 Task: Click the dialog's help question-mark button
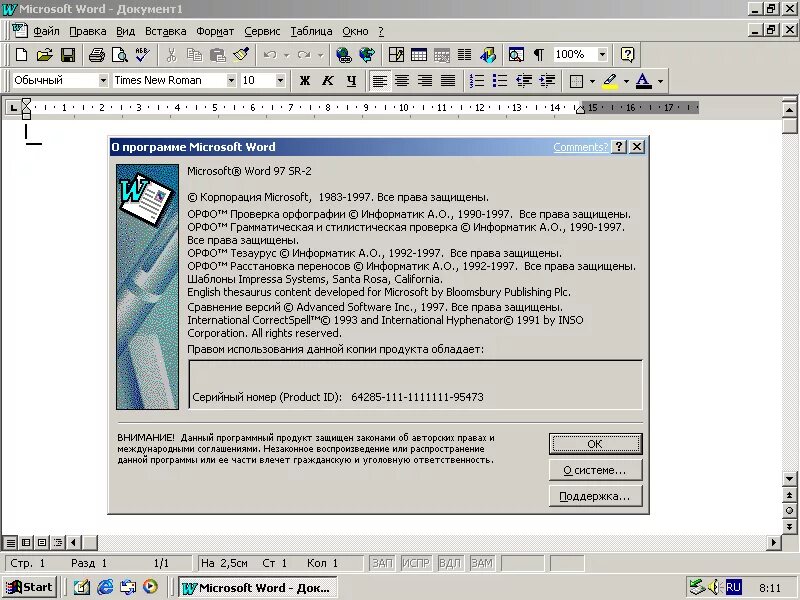pyautogui.click(x=619, y=147)
